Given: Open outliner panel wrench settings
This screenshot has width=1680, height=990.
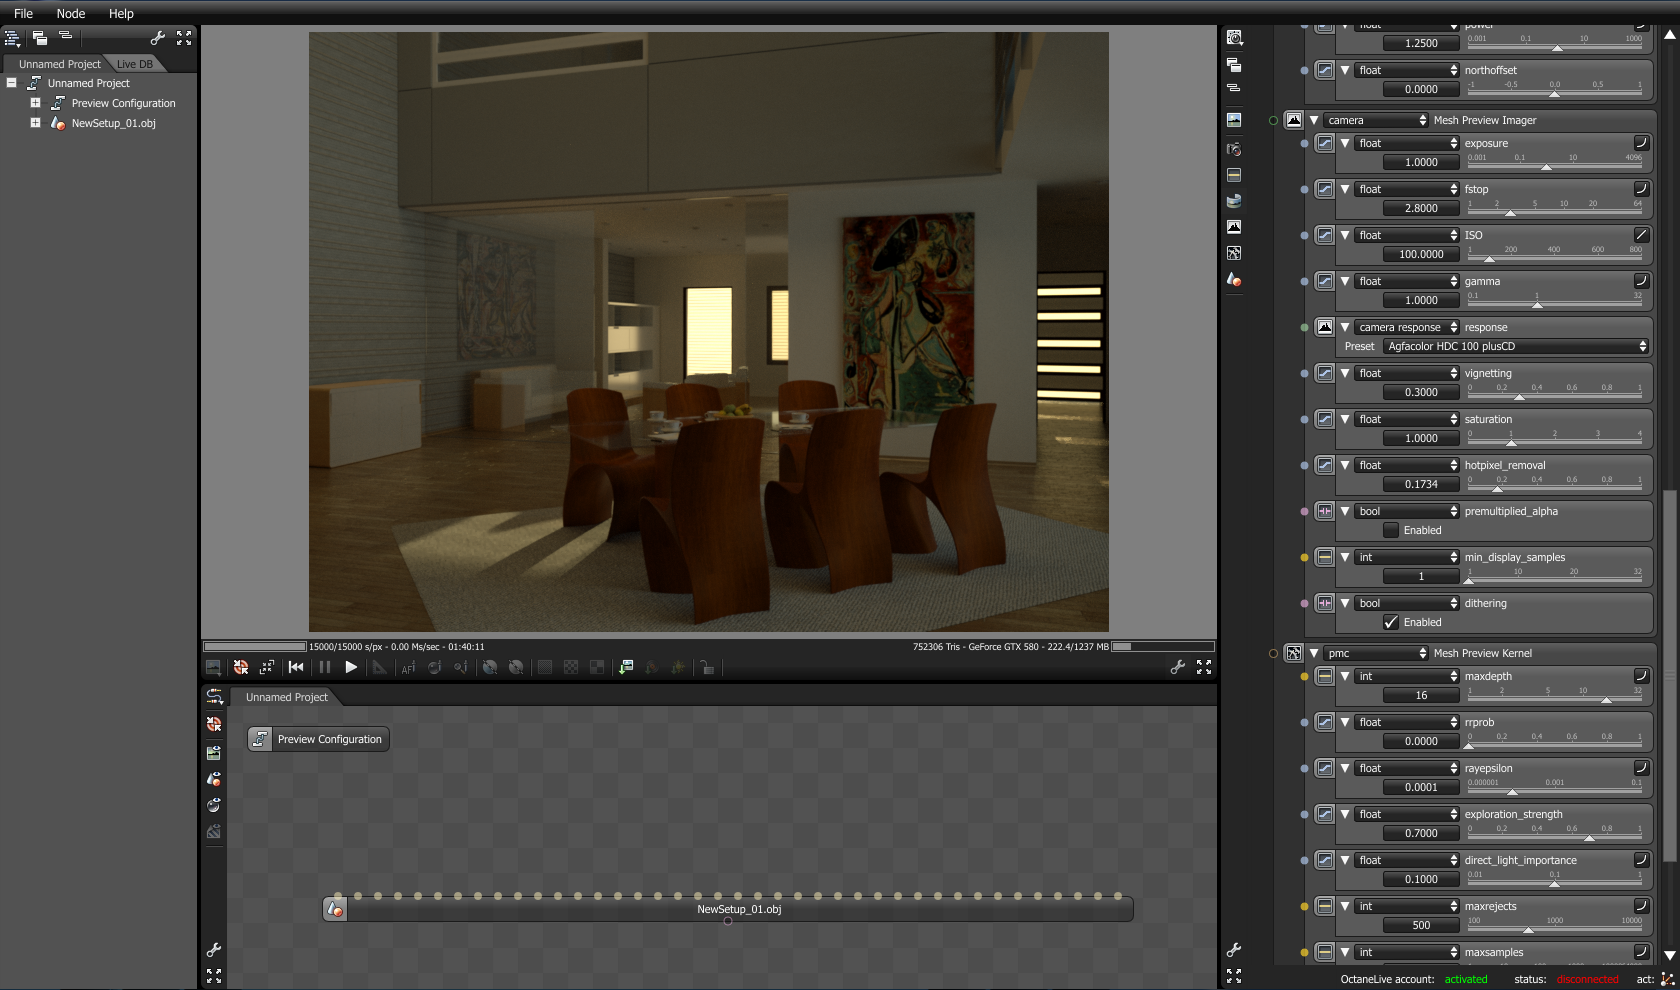Looking at the screenshot, I should [x=158, y=38].
